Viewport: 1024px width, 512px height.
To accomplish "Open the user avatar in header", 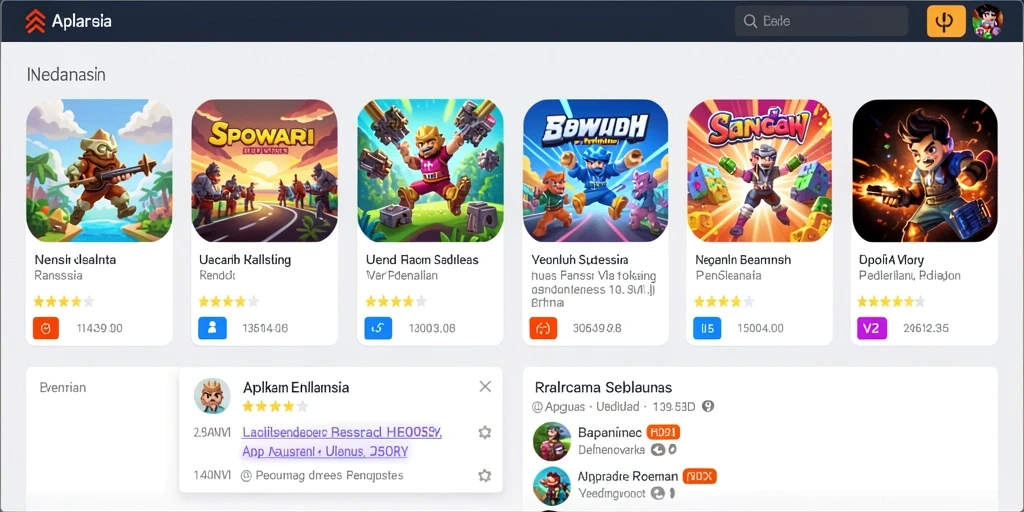I will click(x=987, y=22).
